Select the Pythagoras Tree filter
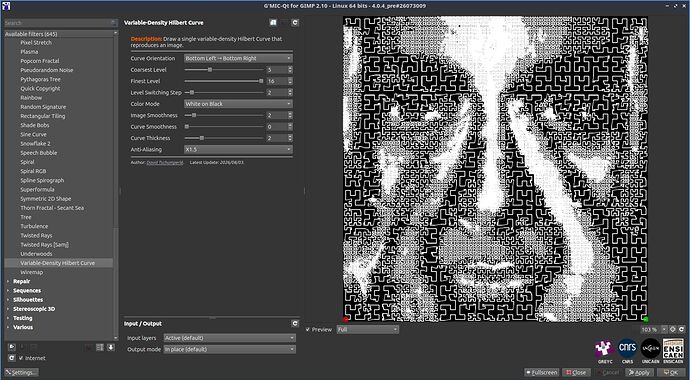Screen dimensions: 690x380 pyautogui.click(x=40, y=79)
